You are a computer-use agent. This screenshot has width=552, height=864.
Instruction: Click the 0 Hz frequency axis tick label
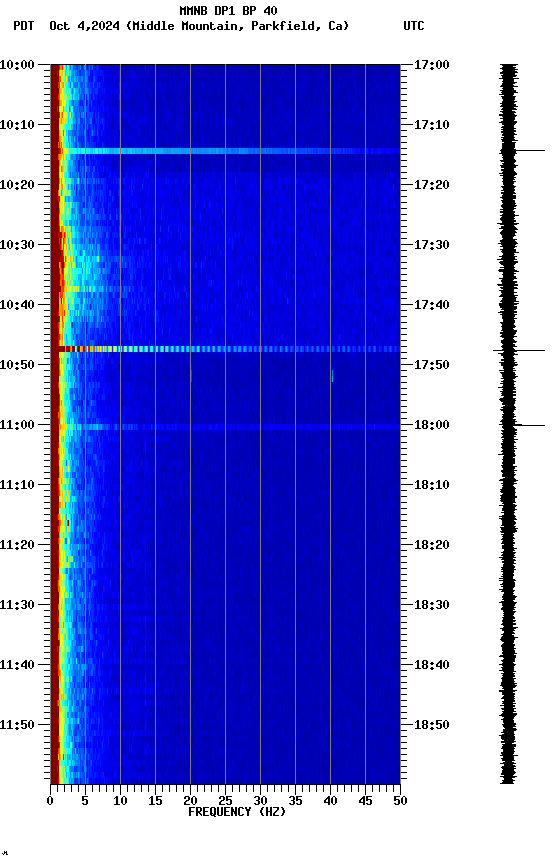[50, 801]
